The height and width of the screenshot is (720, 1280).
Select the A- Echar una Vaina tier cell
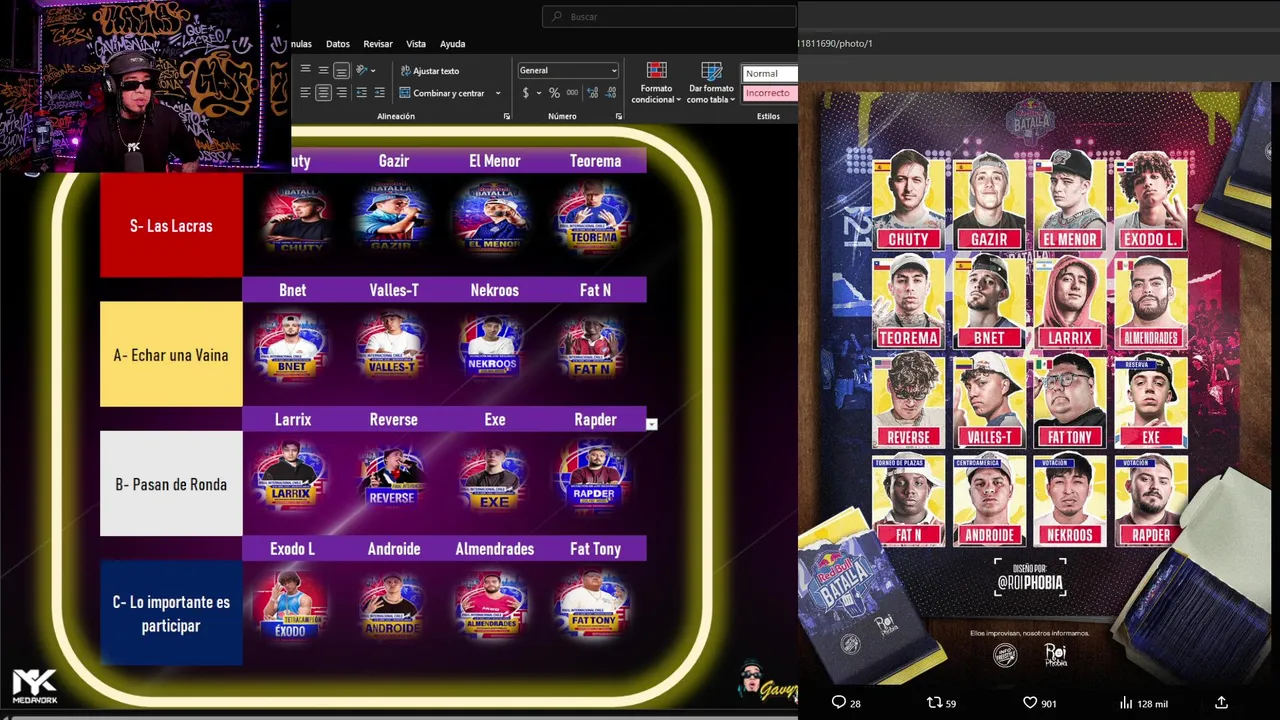point(171,355)
